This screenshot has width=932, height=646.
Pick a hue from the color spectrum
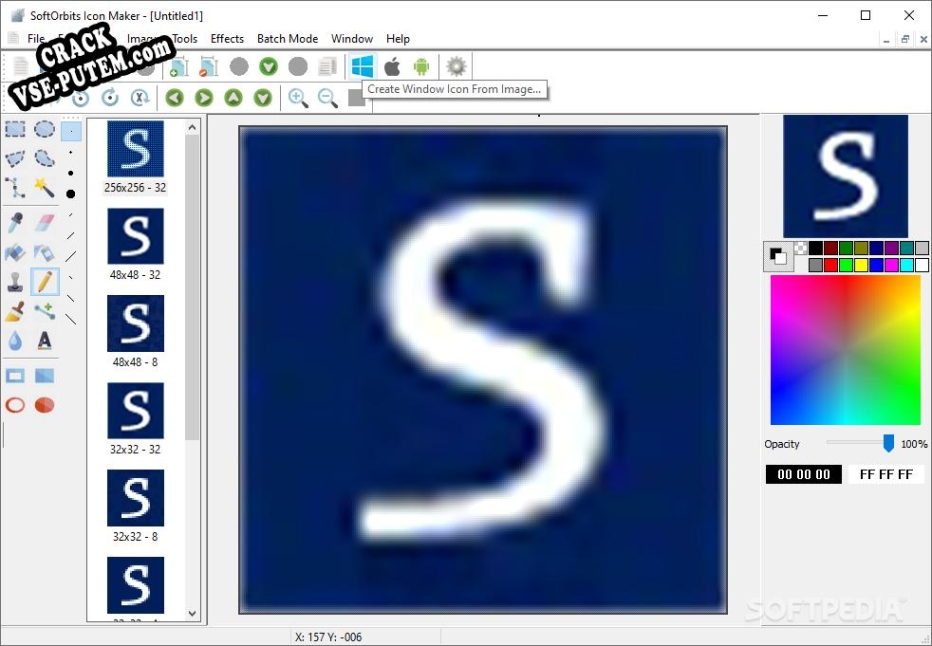click(x=845, y=350)
